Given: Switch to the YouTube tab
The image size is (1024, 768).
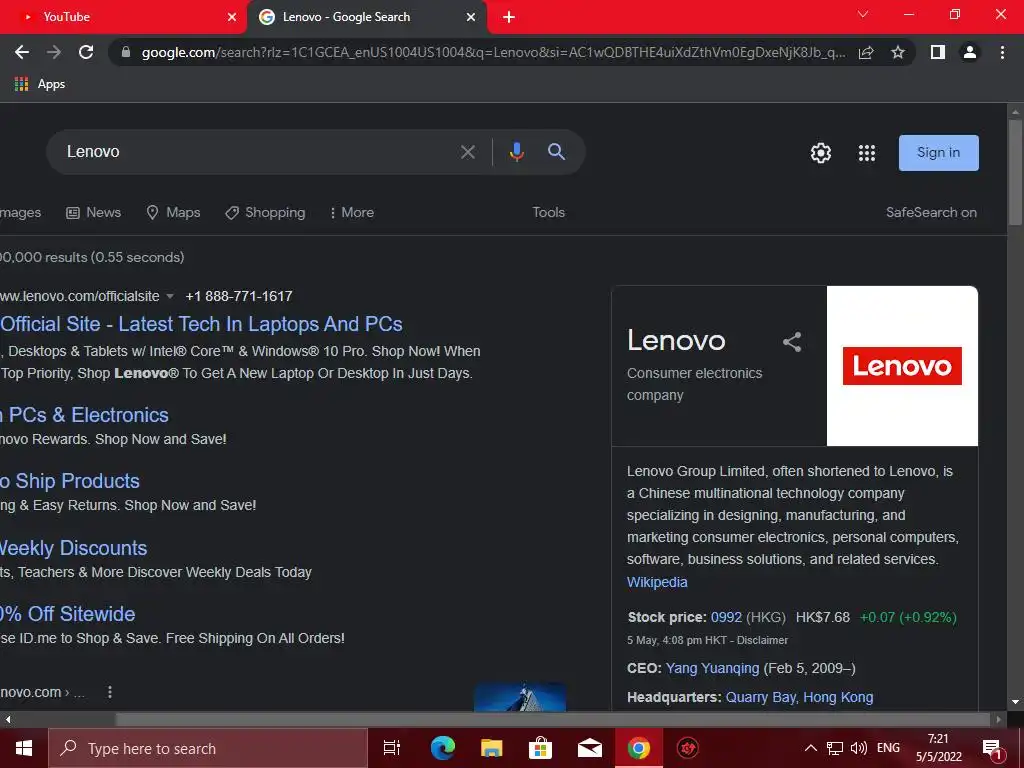Looking at the screenshot, I should (x=123, y=17).
